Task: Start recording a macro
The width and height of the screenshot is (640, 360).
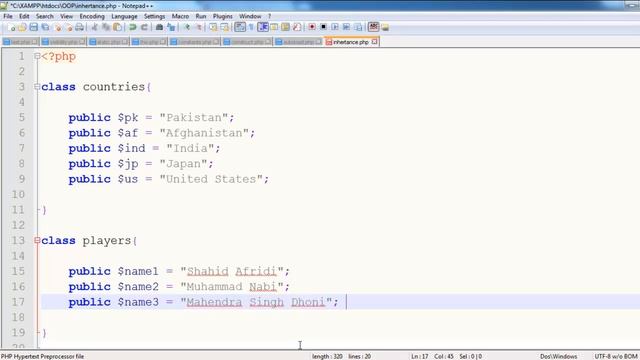Action: click(312, 27)
